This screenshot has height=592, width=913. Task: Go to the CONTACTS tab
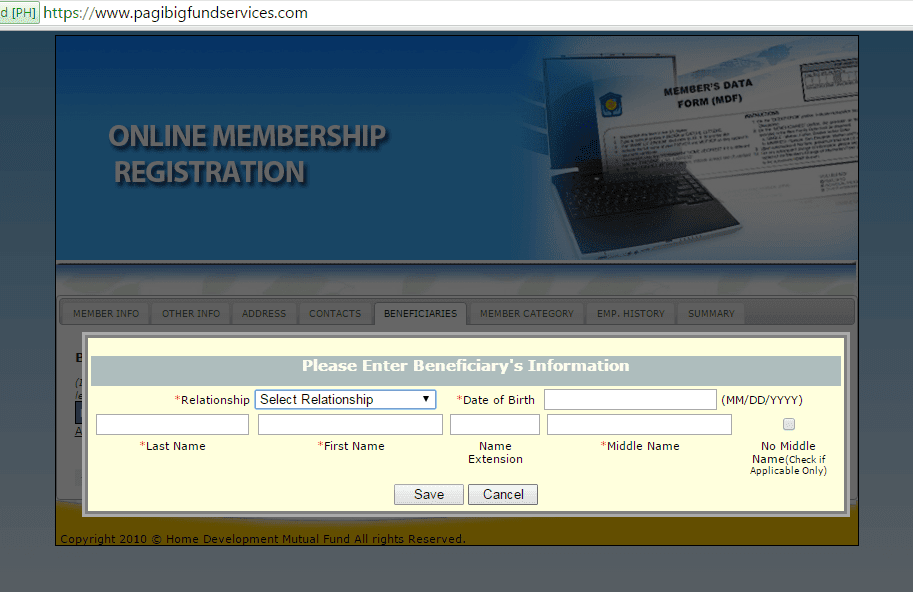(x=334, y=313)
